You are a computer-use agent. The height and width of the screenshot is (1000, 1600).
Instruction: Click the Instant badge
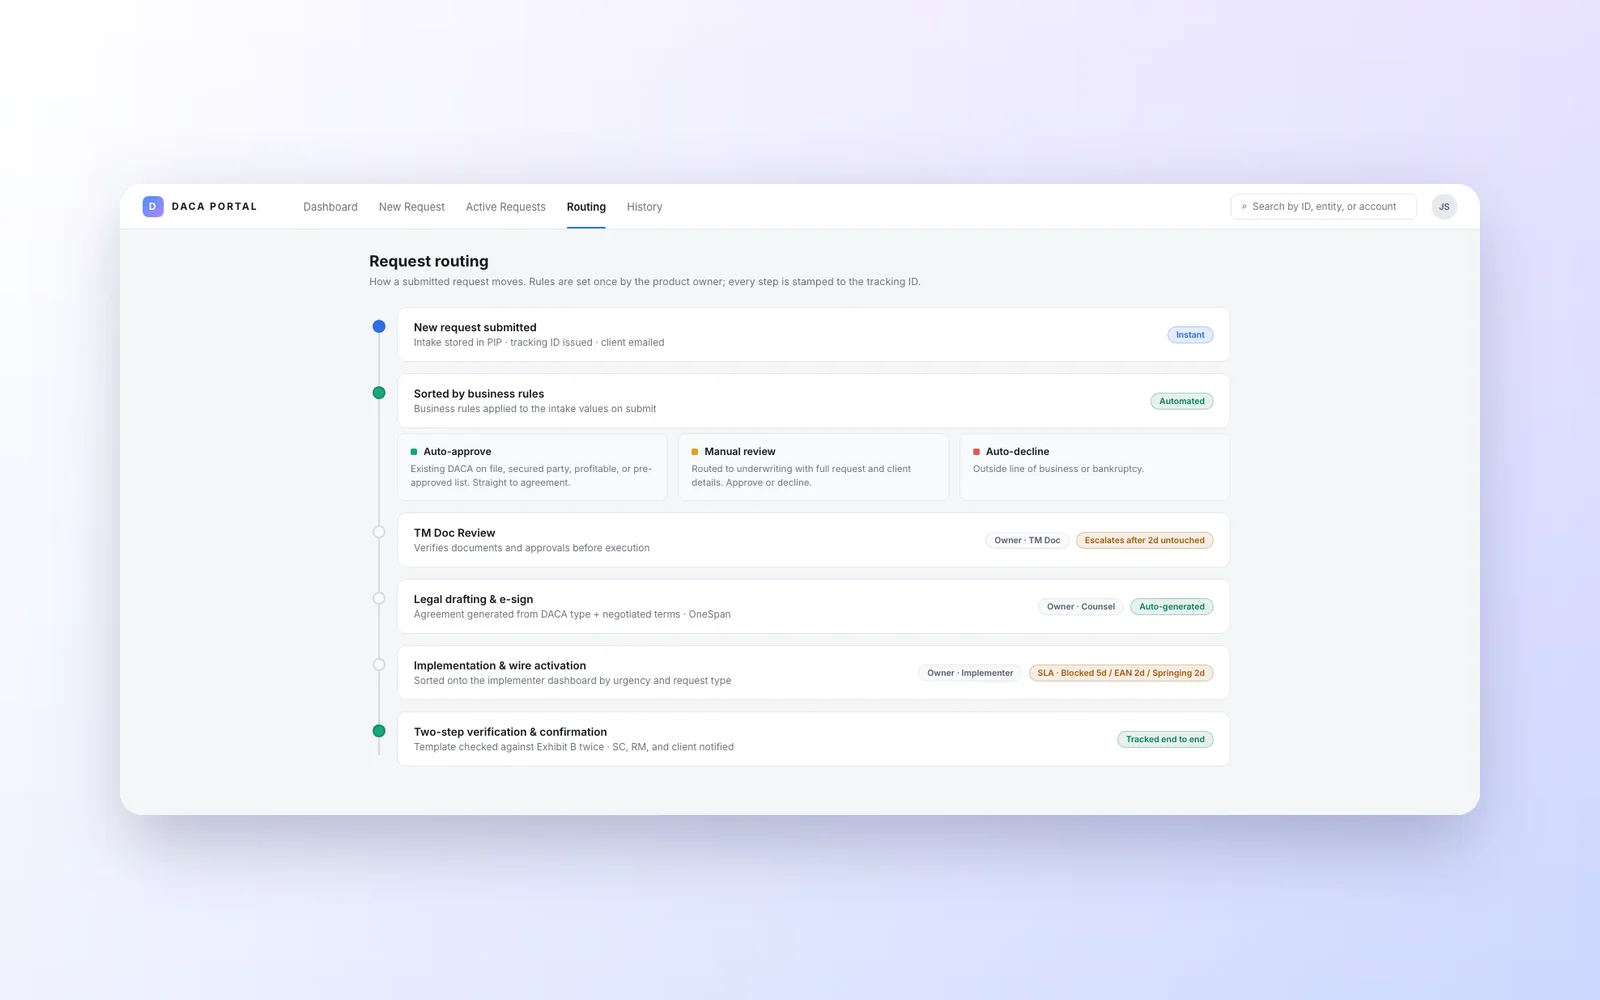pos(1190,335)
